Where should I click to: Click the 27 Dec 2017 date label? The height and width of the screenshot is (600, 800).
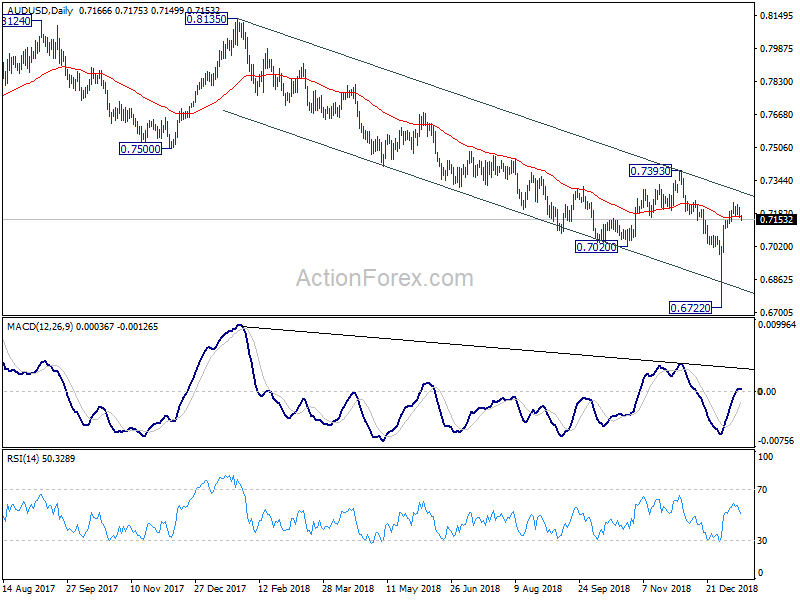[220, 588]
